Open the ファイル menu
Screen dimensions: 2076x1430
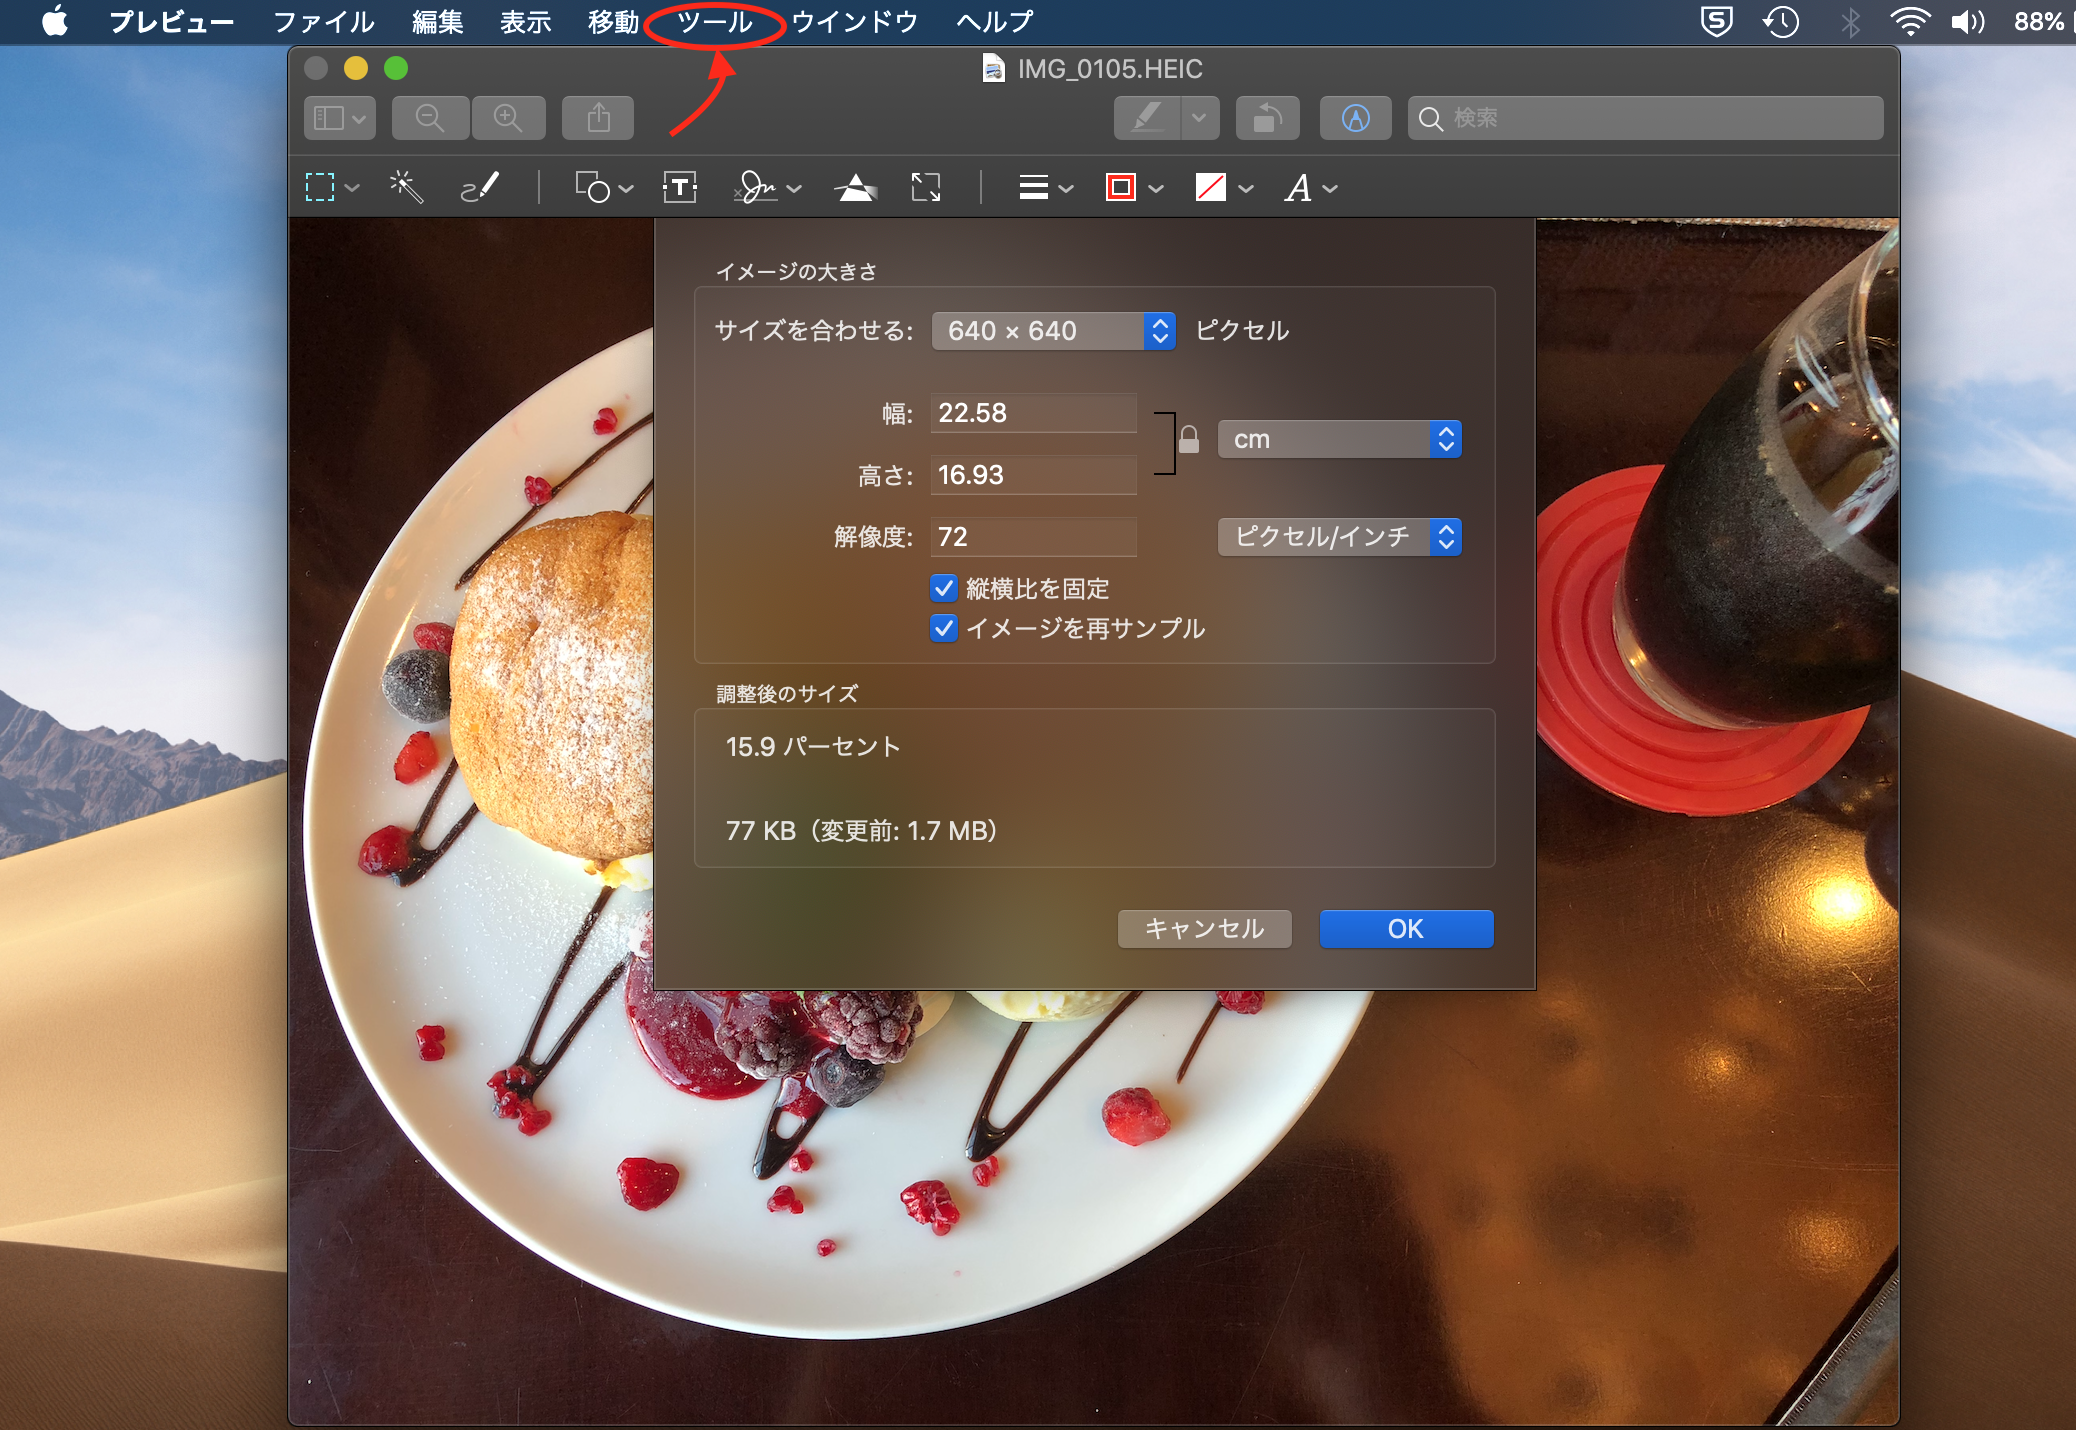324,21
